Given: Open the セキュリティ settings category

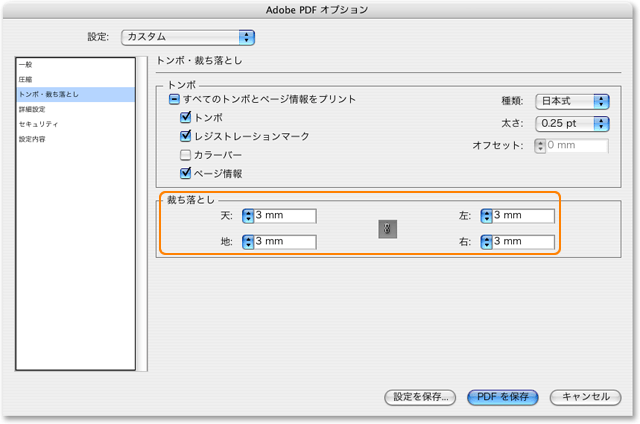Looking at the screenshot, I should pos(38,124).
